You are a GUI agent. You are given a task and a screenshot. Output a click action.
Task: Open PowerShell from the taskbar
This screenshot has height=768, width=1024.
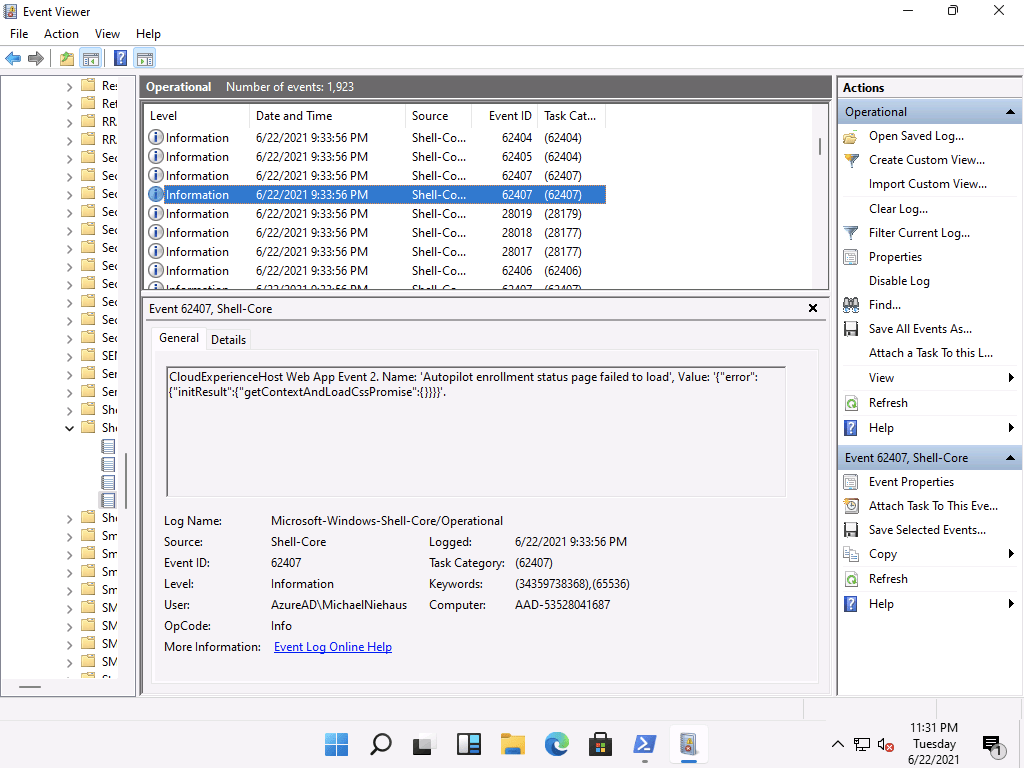644,744
